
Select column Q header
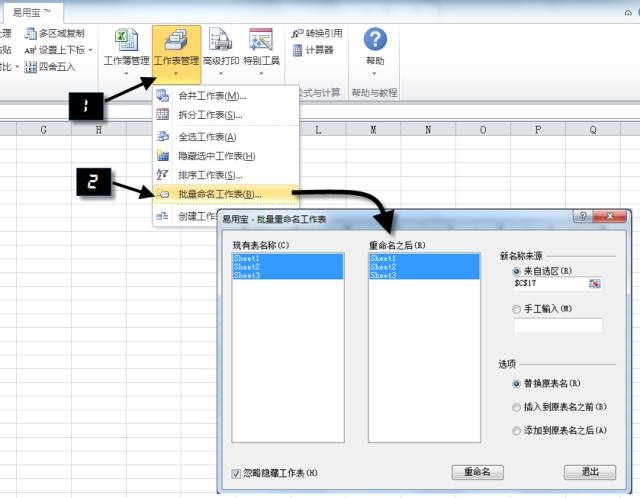tap(593, 130)
